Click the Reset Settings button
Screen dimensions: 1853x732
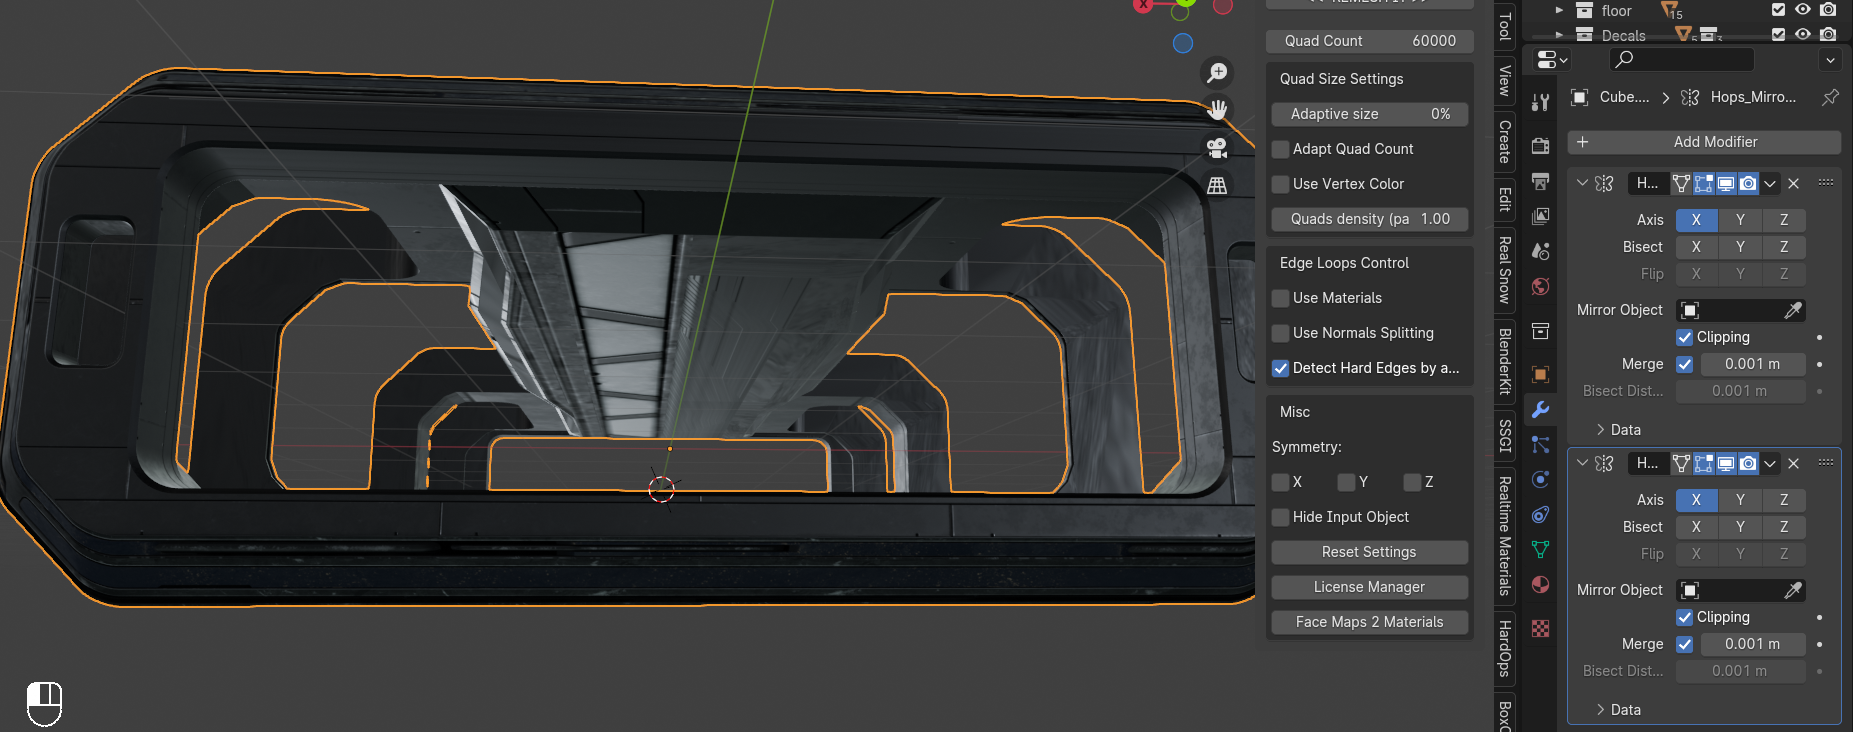coord(1369,552)
